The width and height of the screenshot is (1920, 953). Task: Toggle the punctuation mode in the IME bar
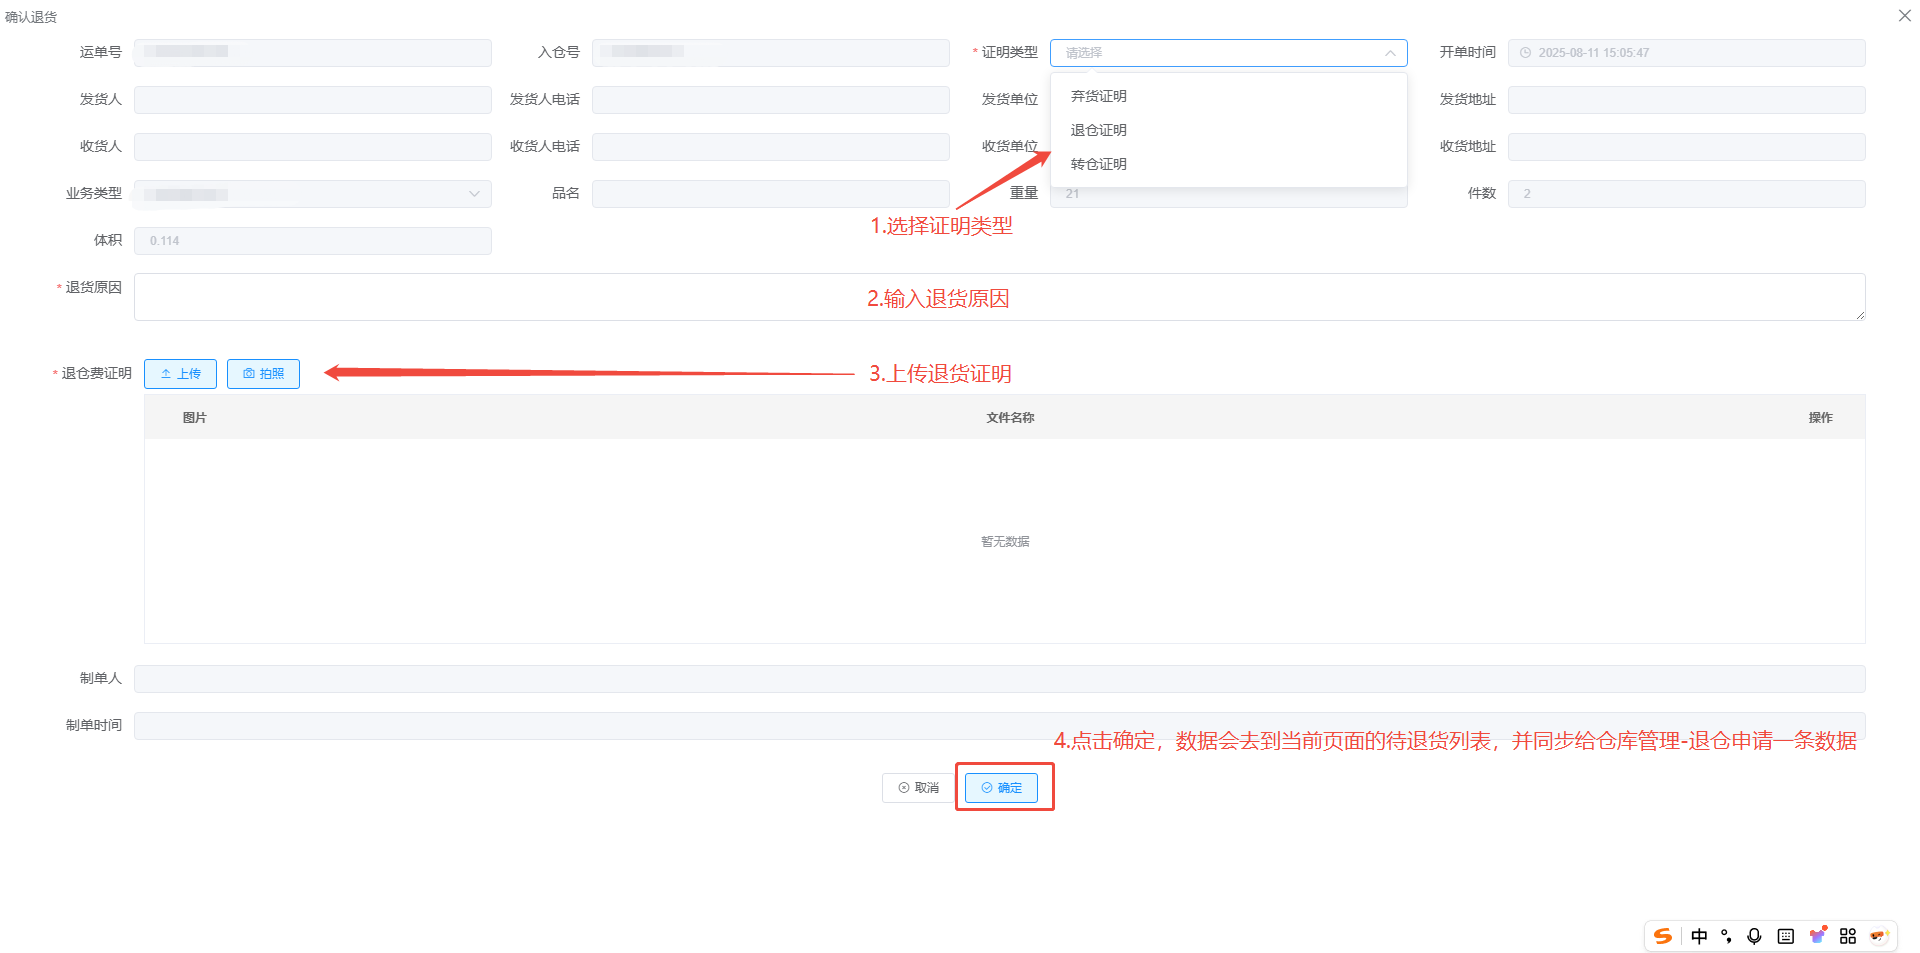click(x=1726, y=936)
